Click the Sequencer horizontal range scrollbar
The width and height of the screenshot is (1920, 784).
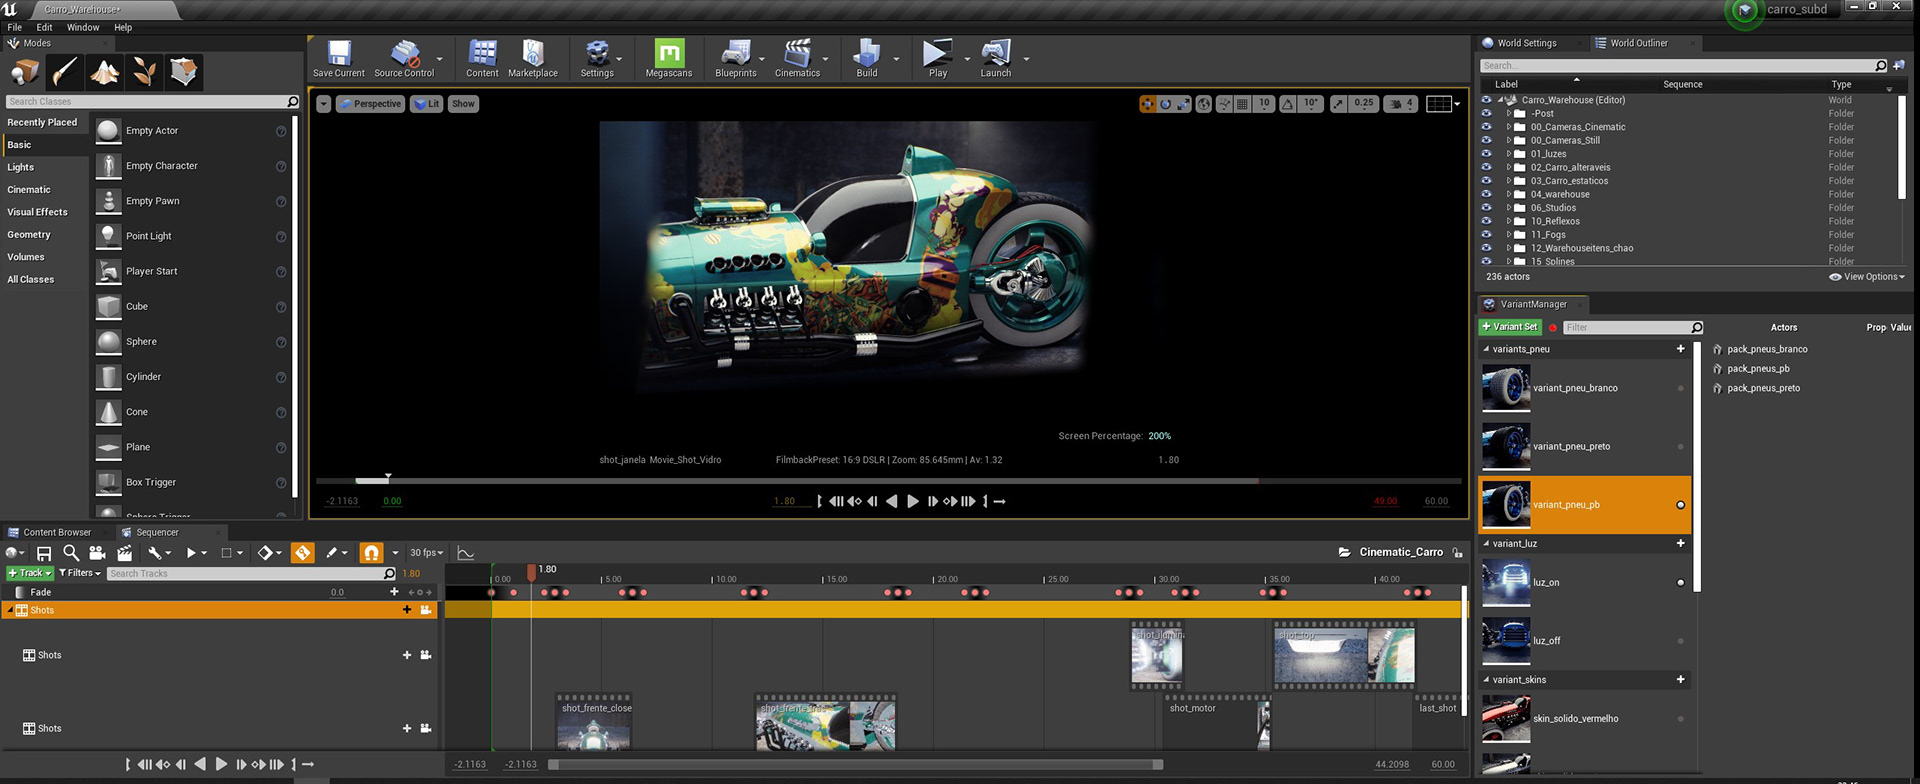[855, 765]
